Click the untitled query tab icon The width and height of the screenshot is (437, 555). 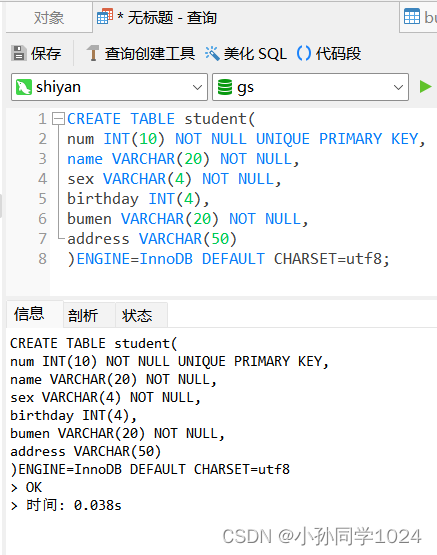105,16
